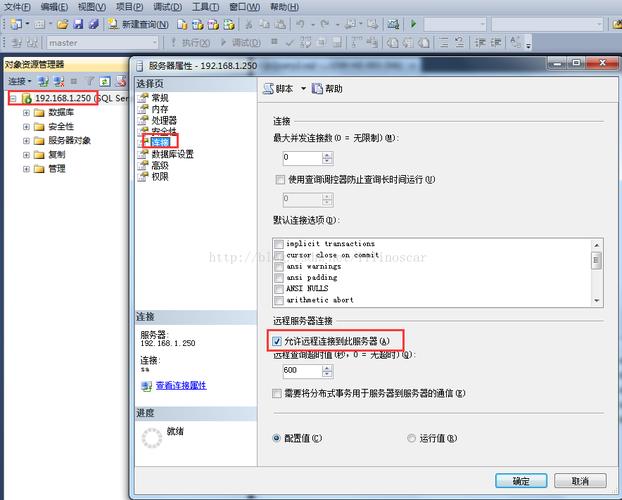Click the 查看连接属性 link

tap(181, 385)
